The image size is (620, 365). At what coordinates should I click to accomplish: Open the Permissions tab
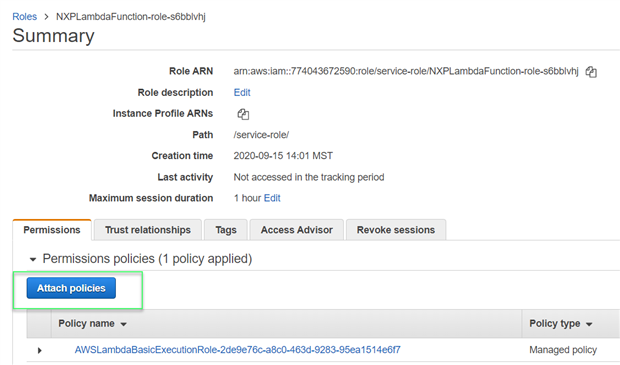click(52, 230)
